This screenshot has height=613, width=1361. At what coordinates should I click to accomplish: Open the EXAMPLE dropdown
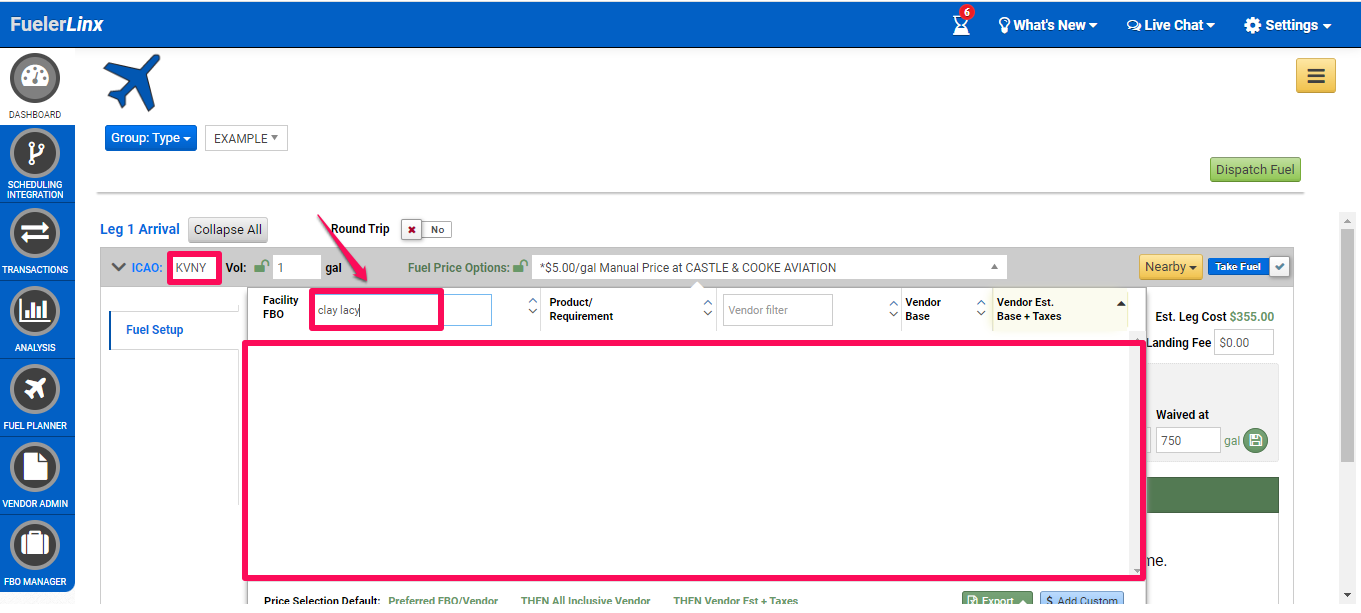pos(246,138)
